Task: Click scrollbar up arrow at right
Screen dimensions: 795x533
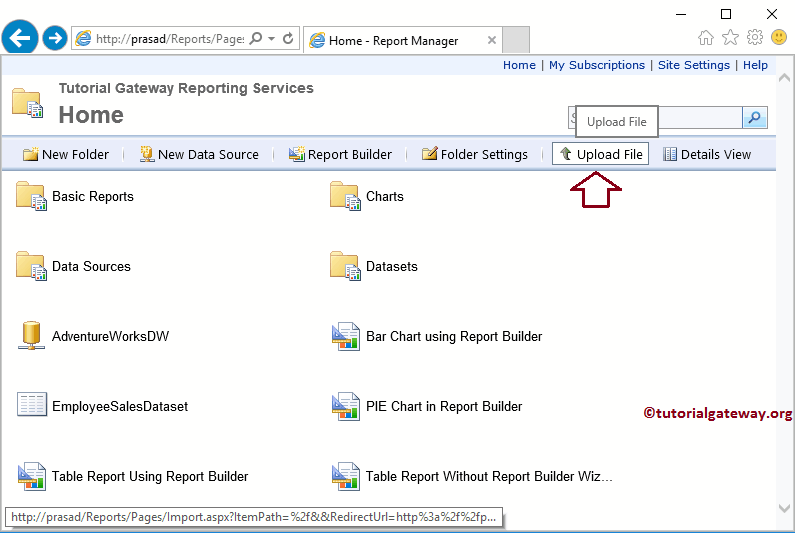Action: coord(784,78)
